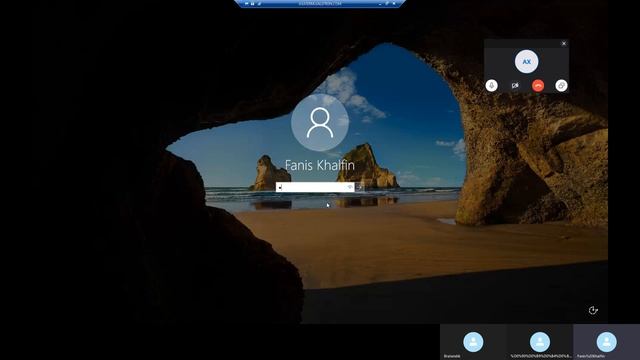
Task: Select the middle participant thumbnail with encoded name
Action: (540, 342)
